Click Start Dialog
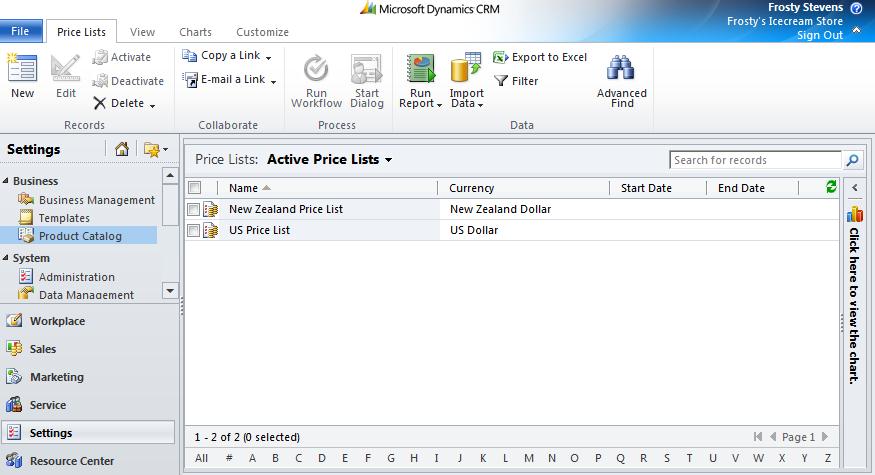The height and width of the screenshot is (475, 875). [x=367, y=81]
